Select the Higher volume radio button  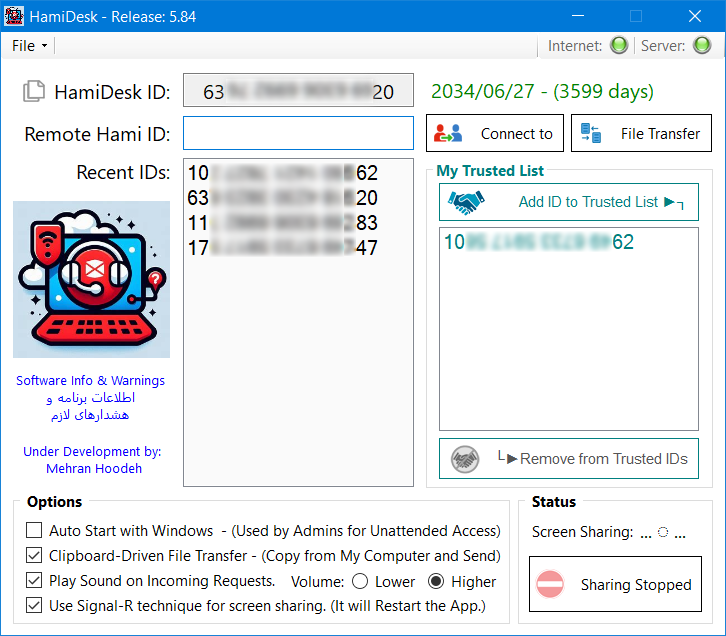pyautogui.click(x=436, y=581)
